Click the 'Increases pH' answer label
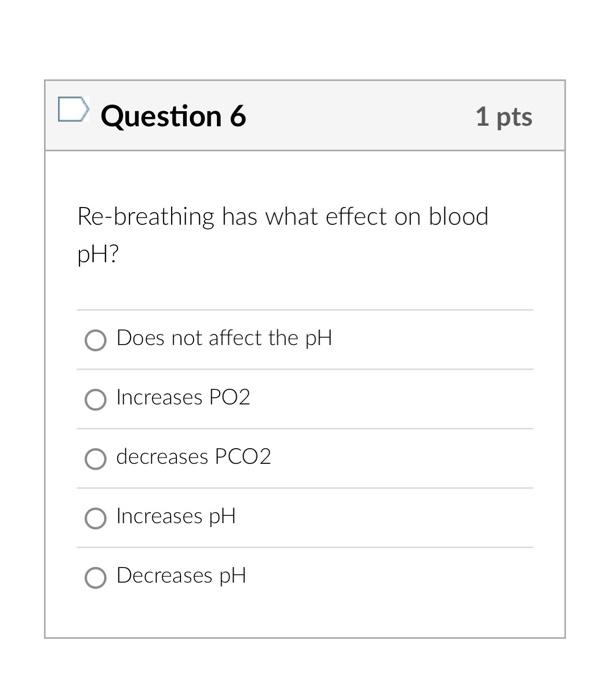Image resolution: width=610 pixels, height=700 pixels. pyautogui.click(x=176, y=516)
